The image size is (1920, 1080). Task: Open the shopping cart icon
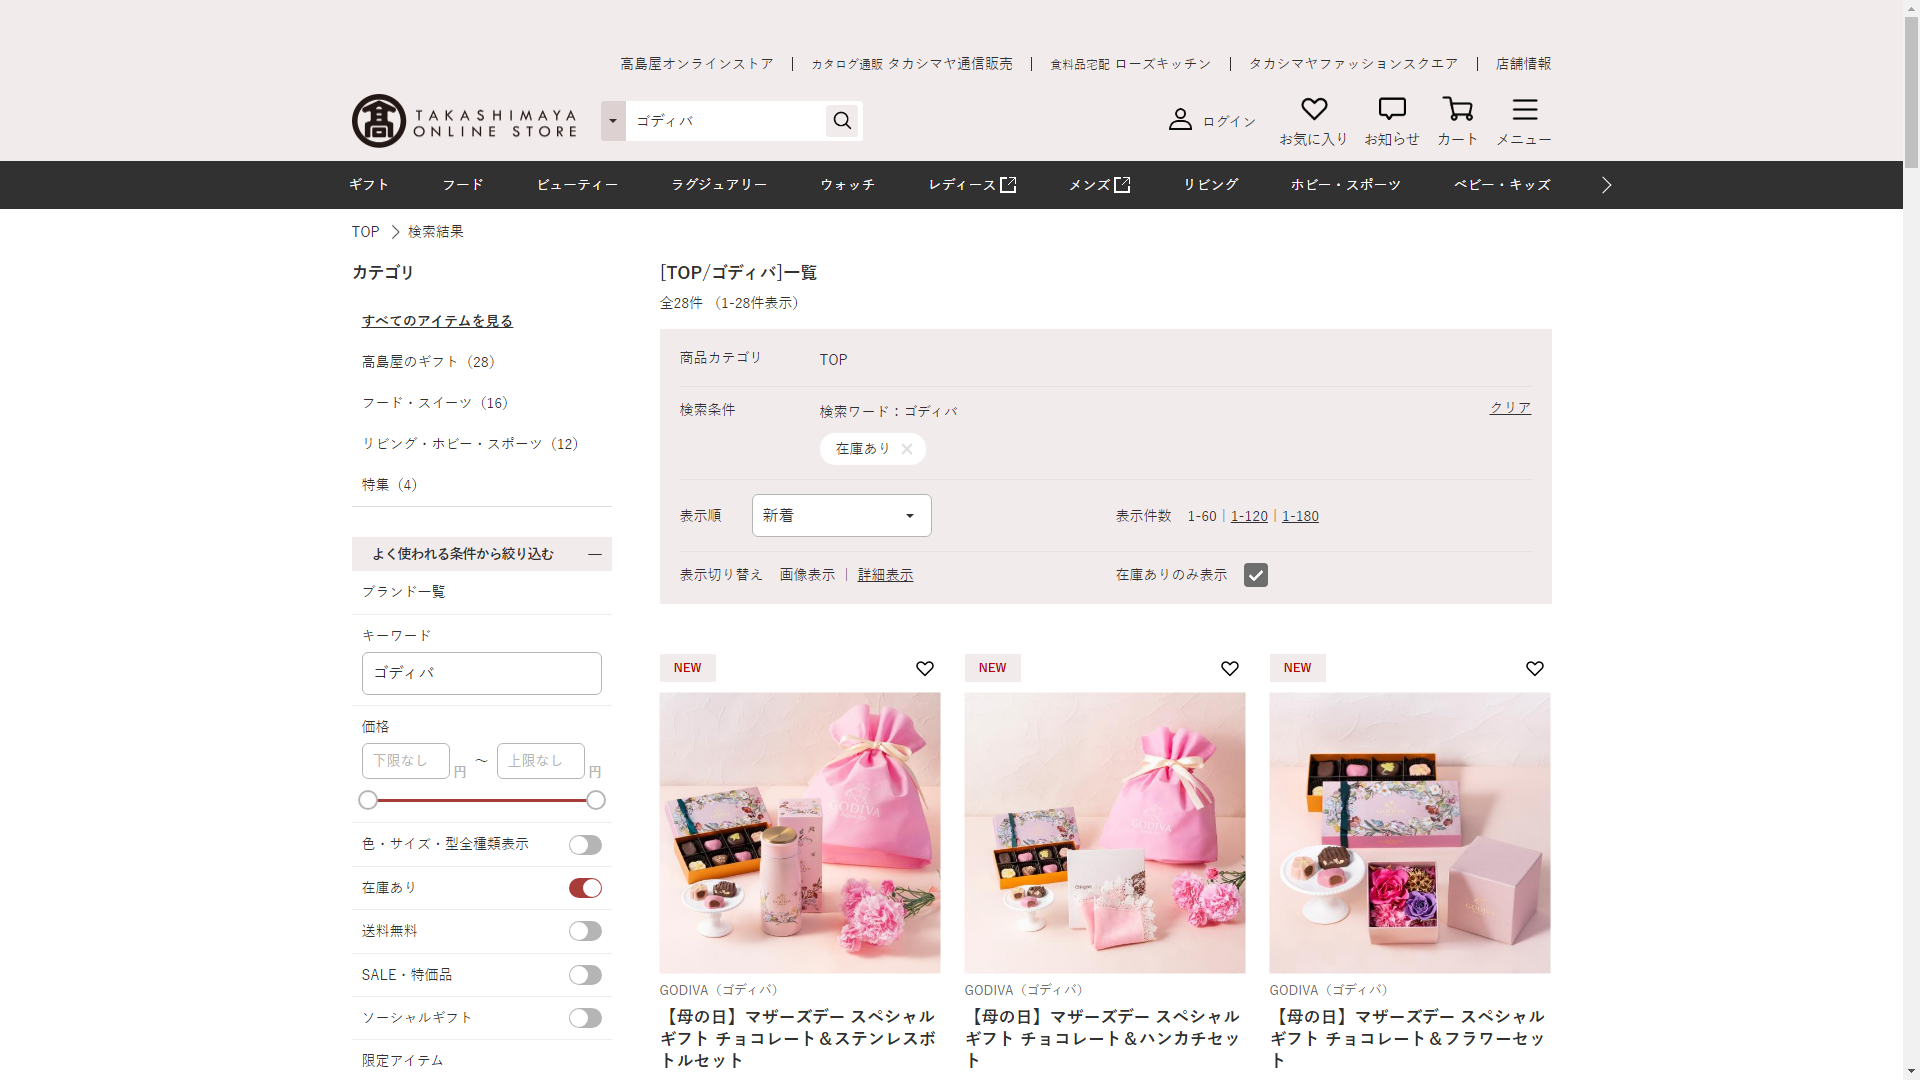pos(1457,109)
